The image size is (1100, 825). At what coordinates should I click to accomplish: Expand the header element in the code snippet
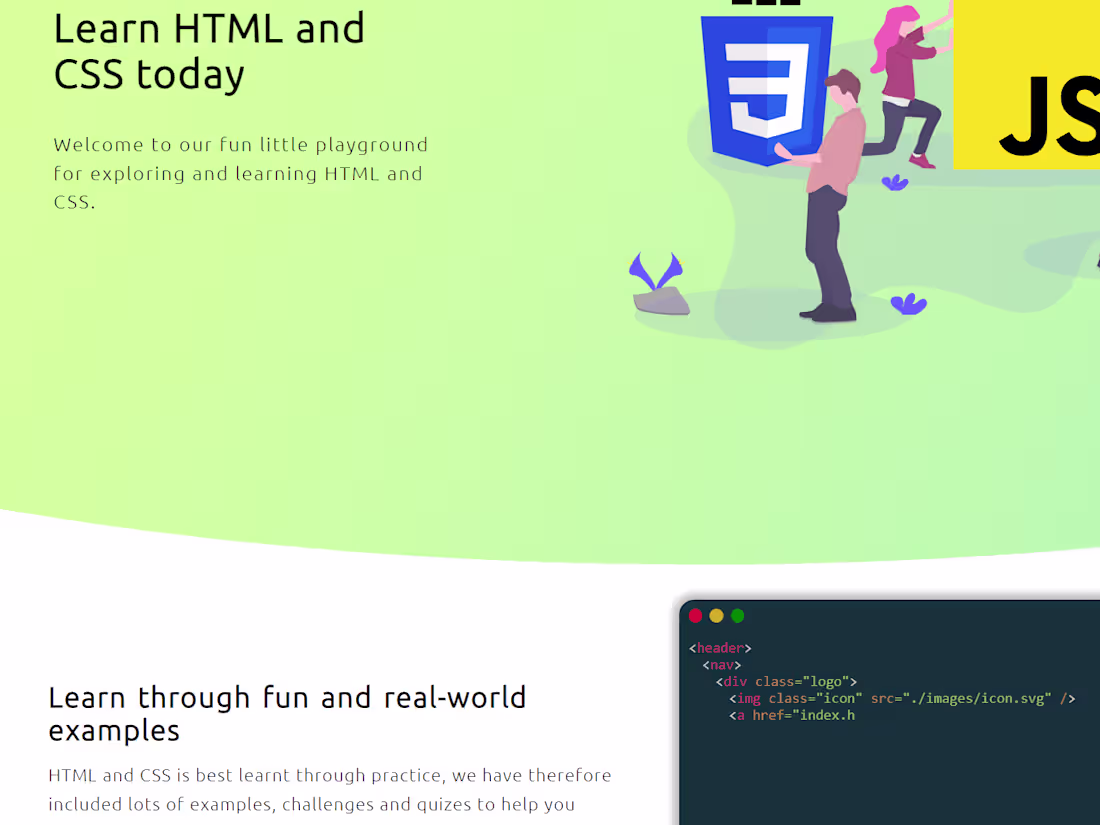(x=719, y=648)
